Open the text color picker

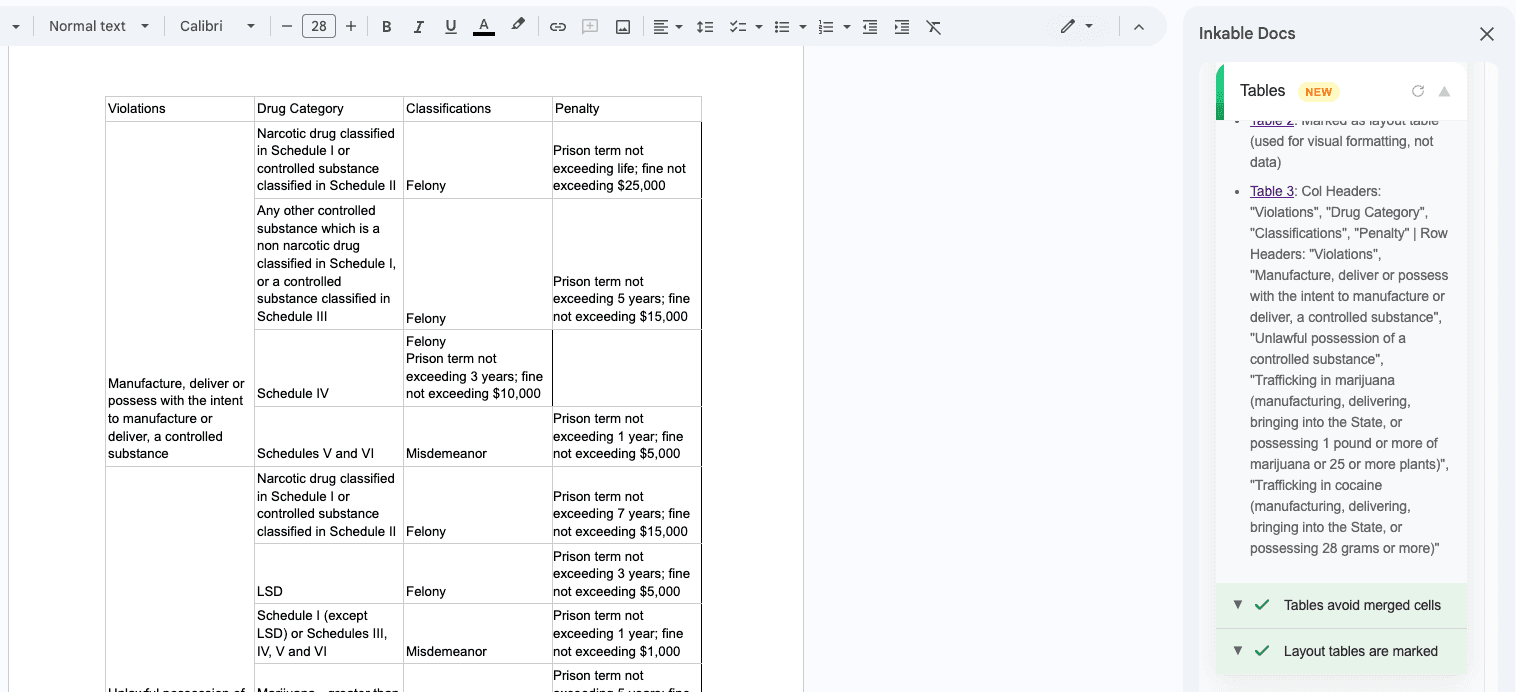(484, 27)
